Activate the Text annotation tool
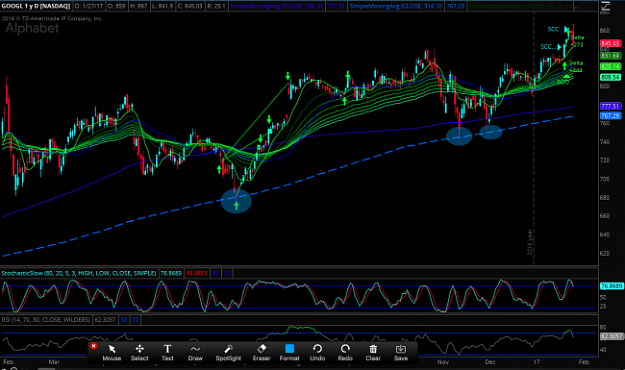 click(x=167, y=352)
